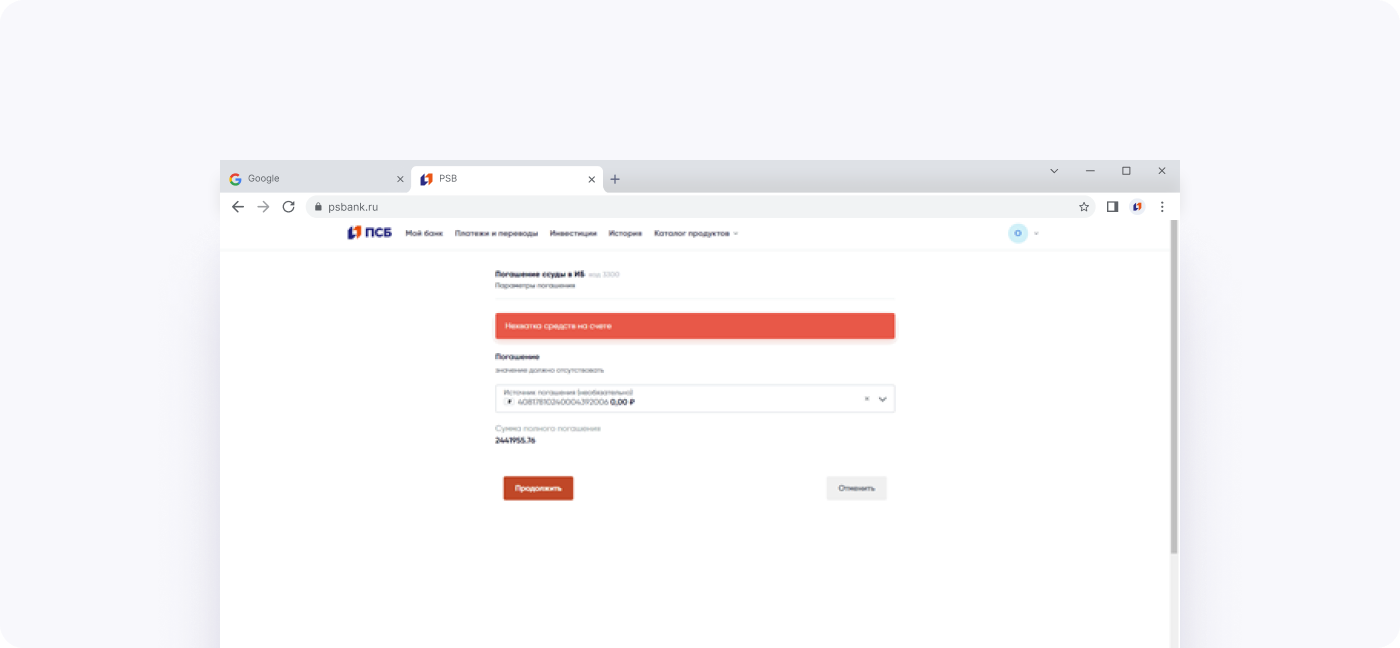Open the profile dropdown arrow beside avatar

tap(1036, 233)
